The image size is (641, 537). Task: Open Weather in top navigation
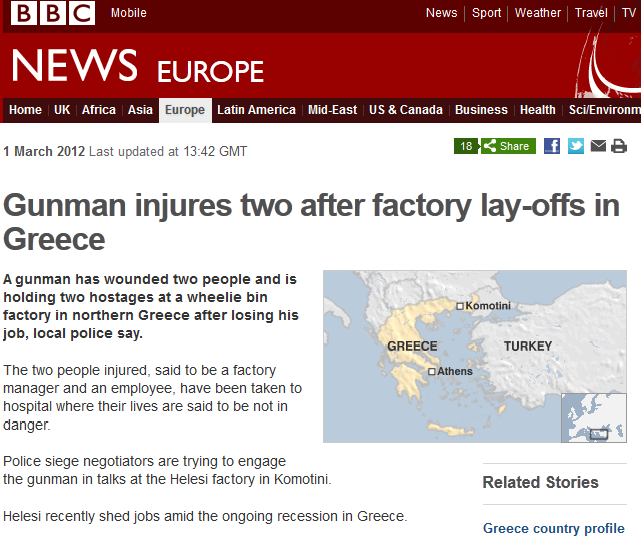[x=538, y=13]
